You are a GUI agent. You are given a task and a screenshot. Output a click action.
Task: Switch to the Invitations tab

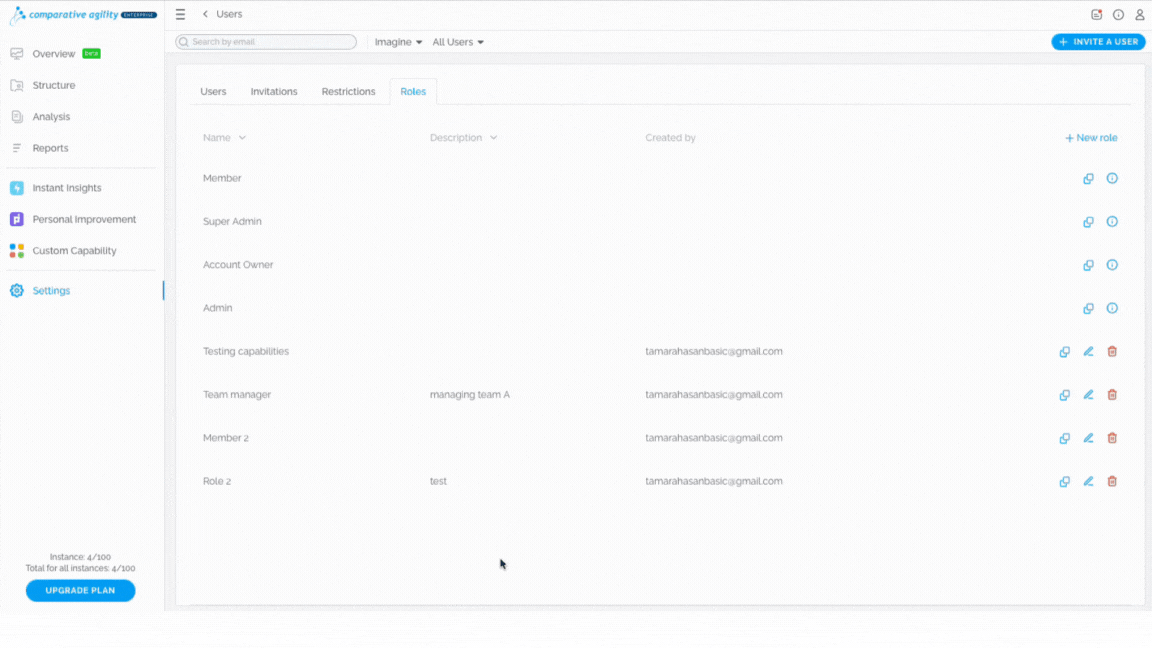[274, 92]
